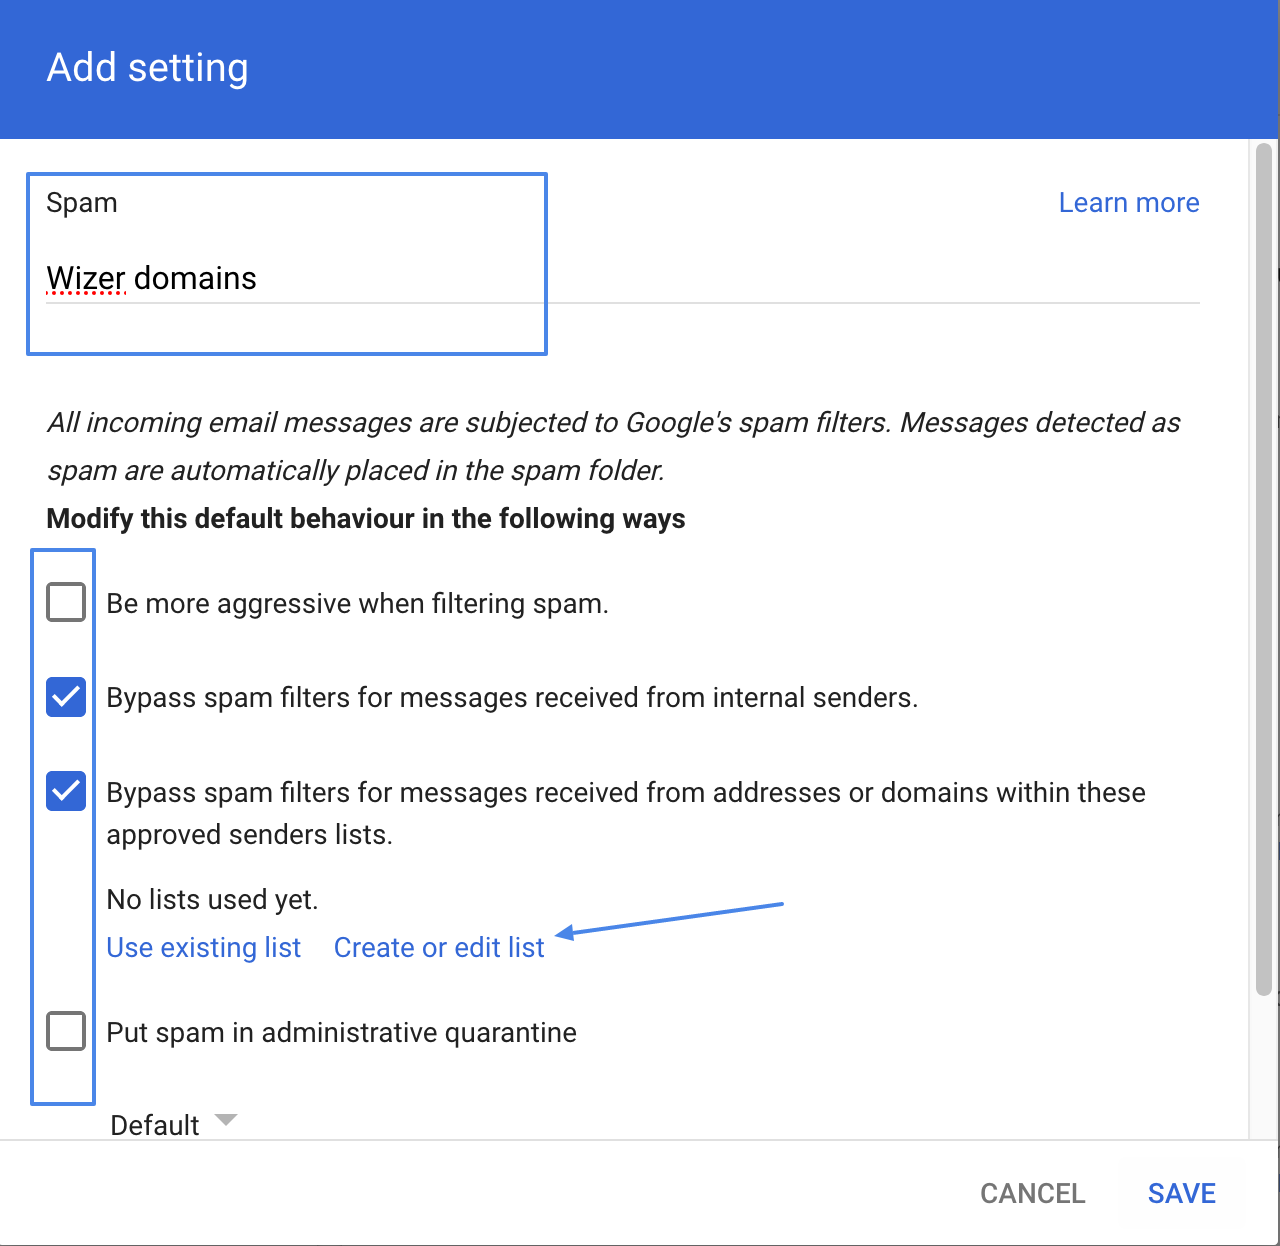Disable bypass for approved senders lists
Screen dimensions: 1280x1246
pos(64,791)
